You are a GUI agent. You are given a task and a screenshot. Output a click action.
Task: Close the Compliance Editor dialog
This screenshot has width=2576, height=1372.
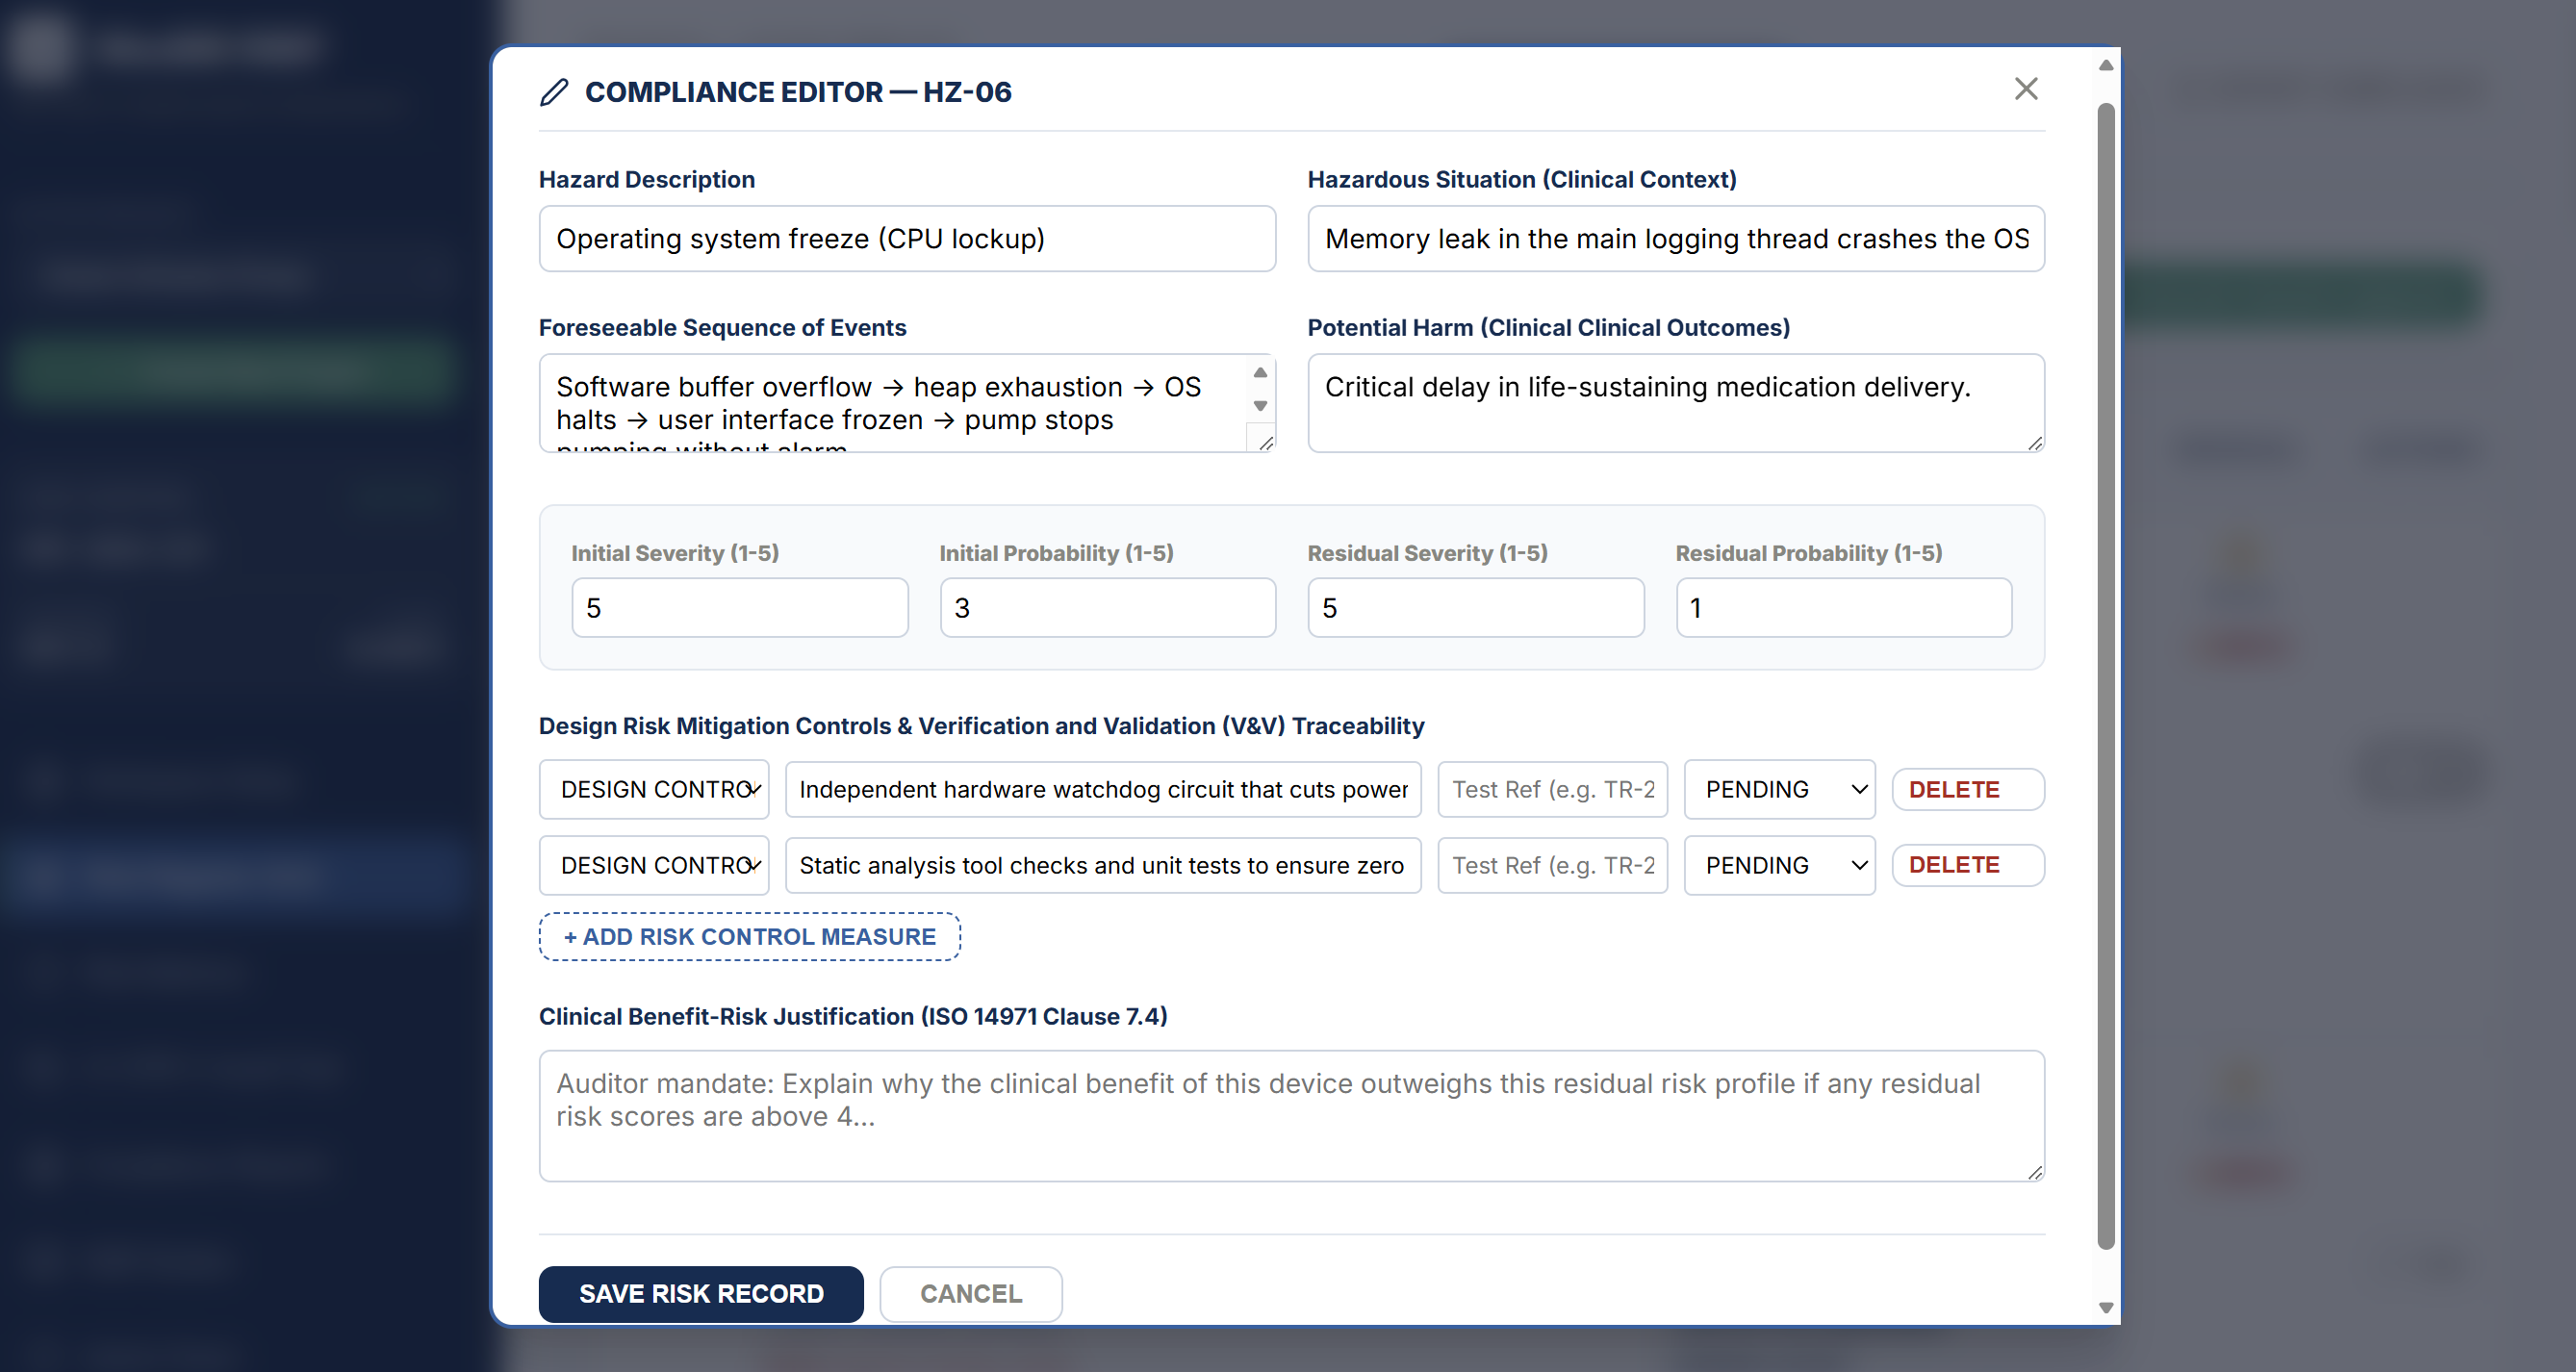click(x=2025, y=89)
